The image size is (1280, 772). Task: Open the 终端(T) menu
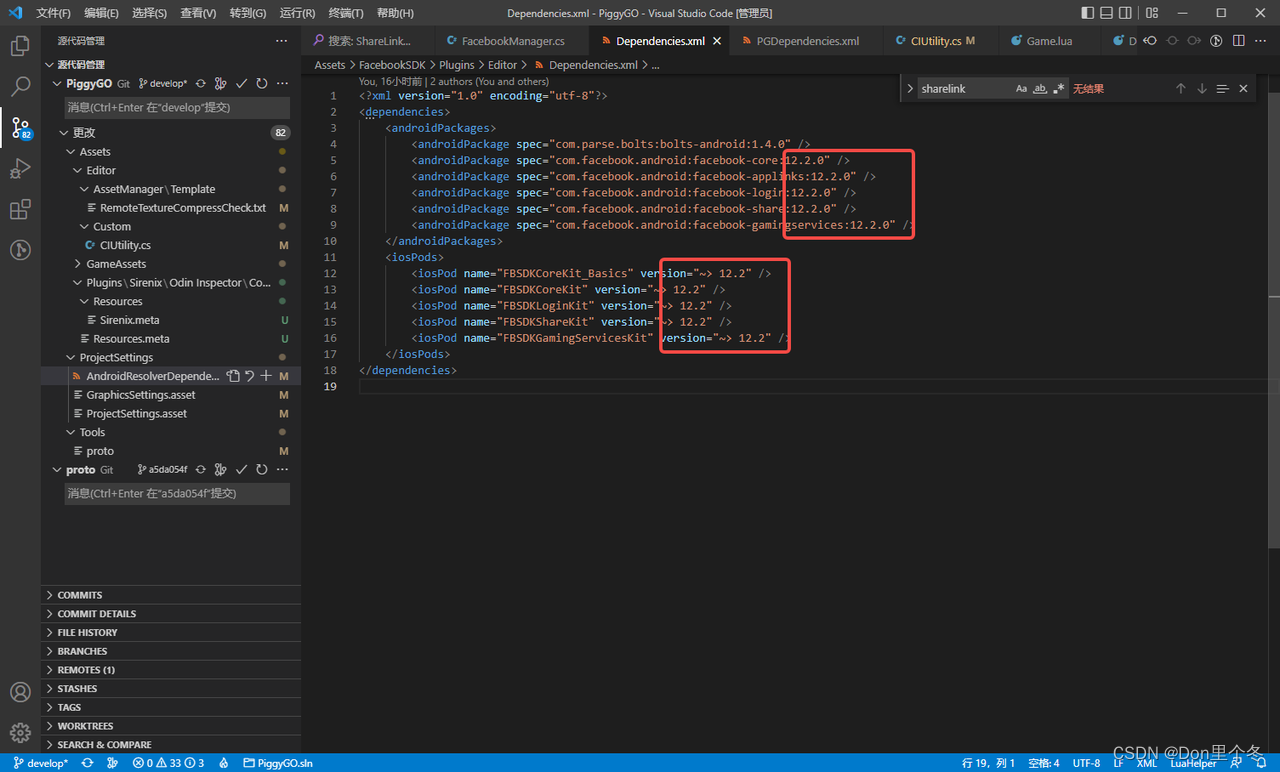pos(346,13)
